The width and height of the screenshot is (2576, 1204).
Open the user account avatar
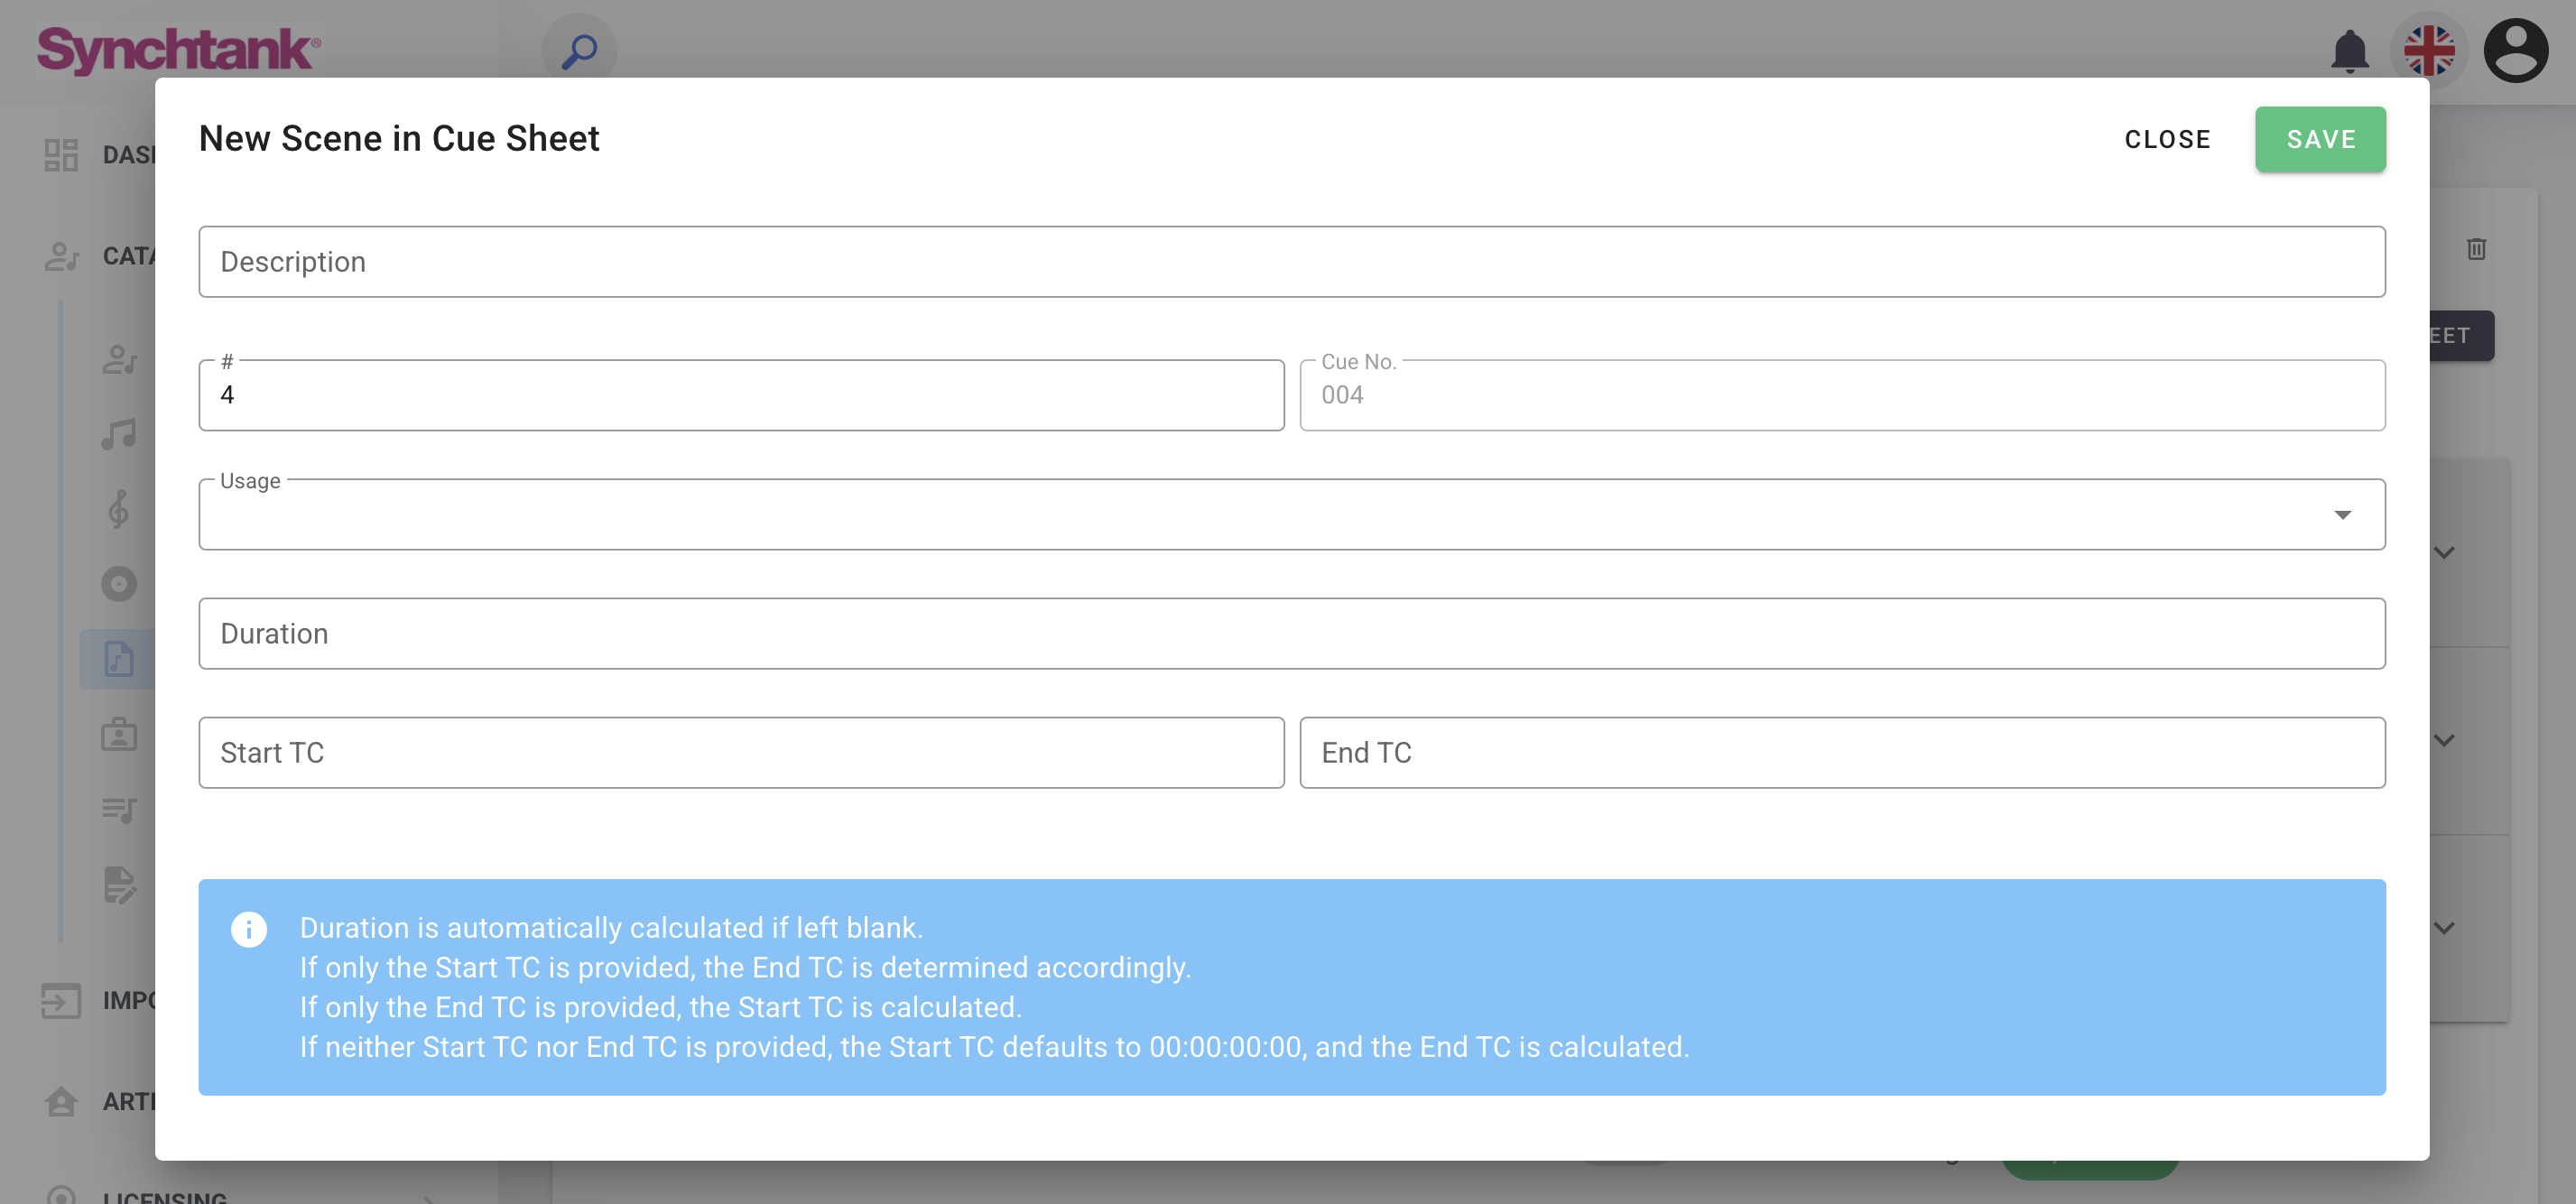coord(2515,50)
